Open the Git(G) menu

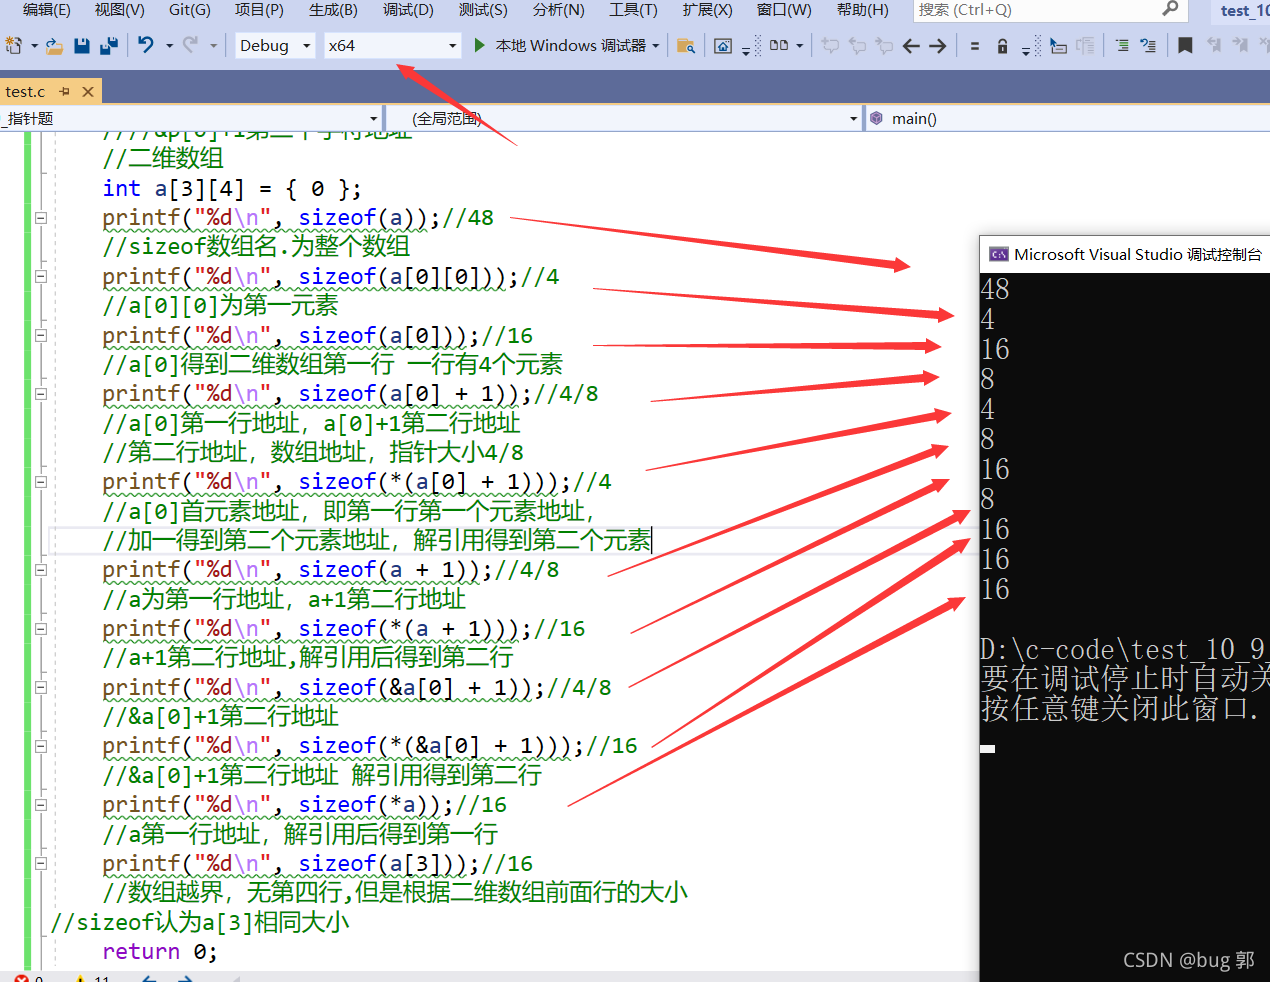[190, 10]
